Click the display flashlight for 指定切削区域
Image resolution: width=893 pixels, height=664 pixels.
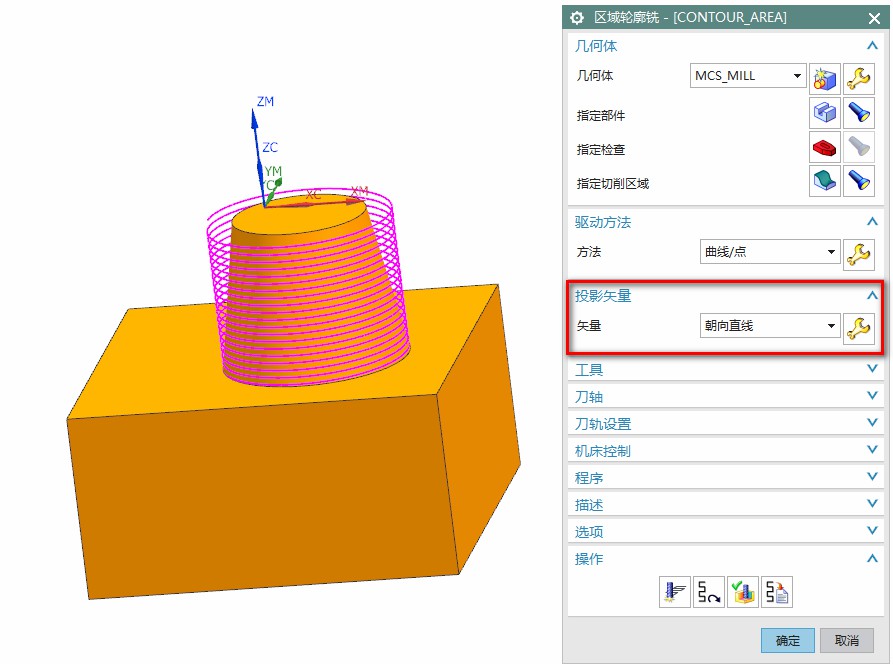(859, 182)
